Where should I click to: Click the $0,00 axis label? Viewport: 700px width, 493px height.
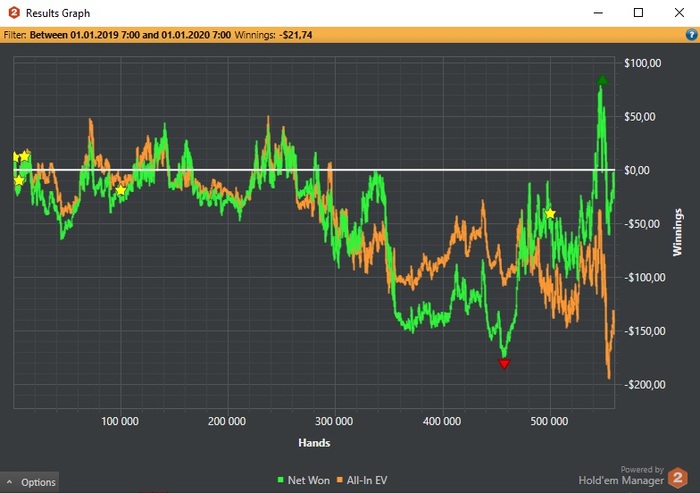point(637,171)
